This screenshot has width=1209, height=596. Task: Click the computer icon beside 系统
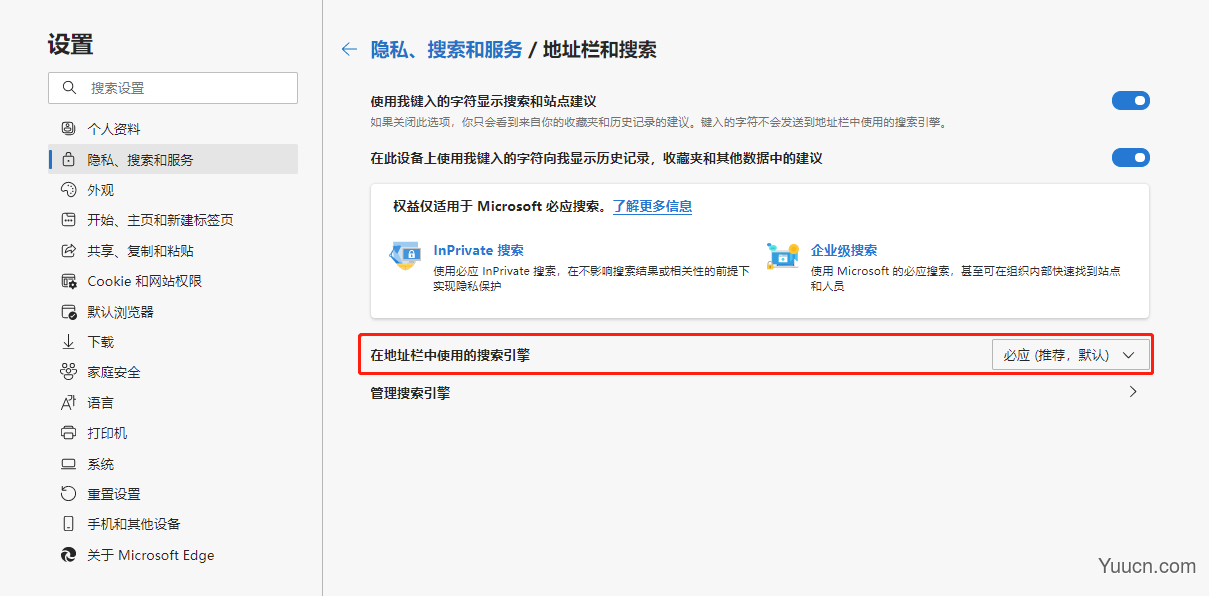(68, 464)
